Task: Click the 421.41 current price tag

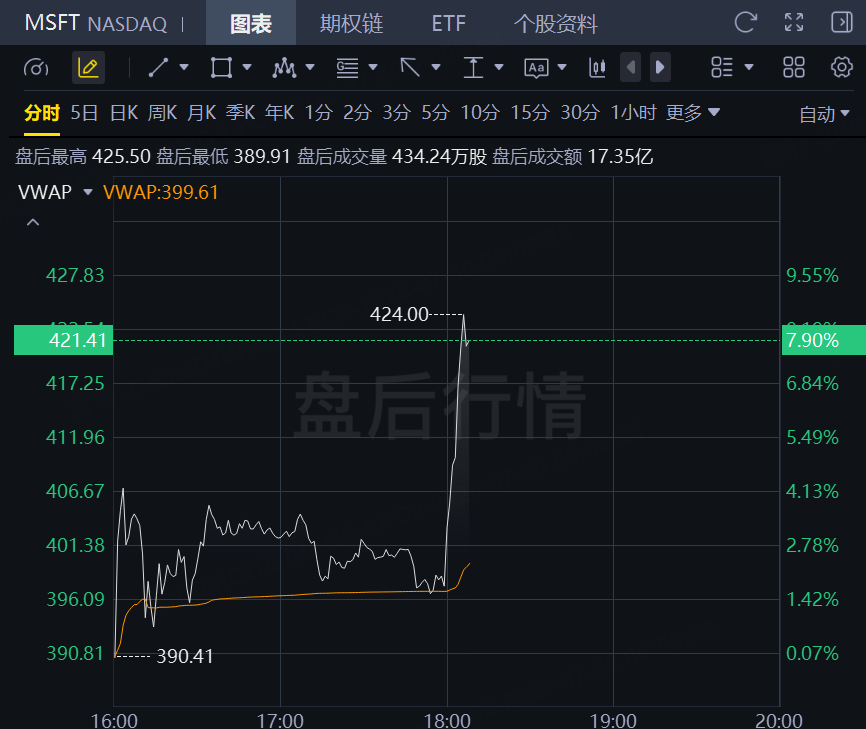Action: click(64, 340)
